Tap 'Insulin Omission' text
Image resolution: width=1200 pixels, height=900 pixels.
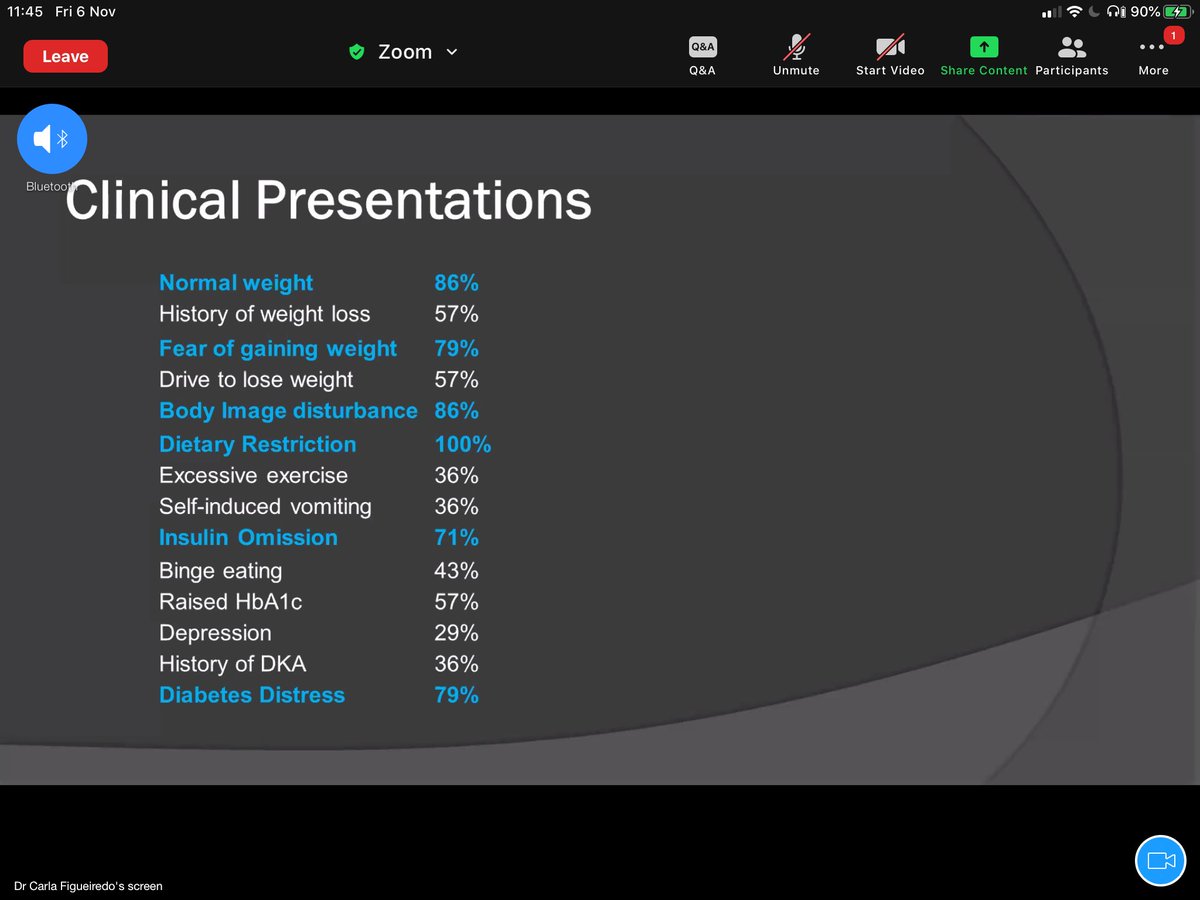click(248, 537)
